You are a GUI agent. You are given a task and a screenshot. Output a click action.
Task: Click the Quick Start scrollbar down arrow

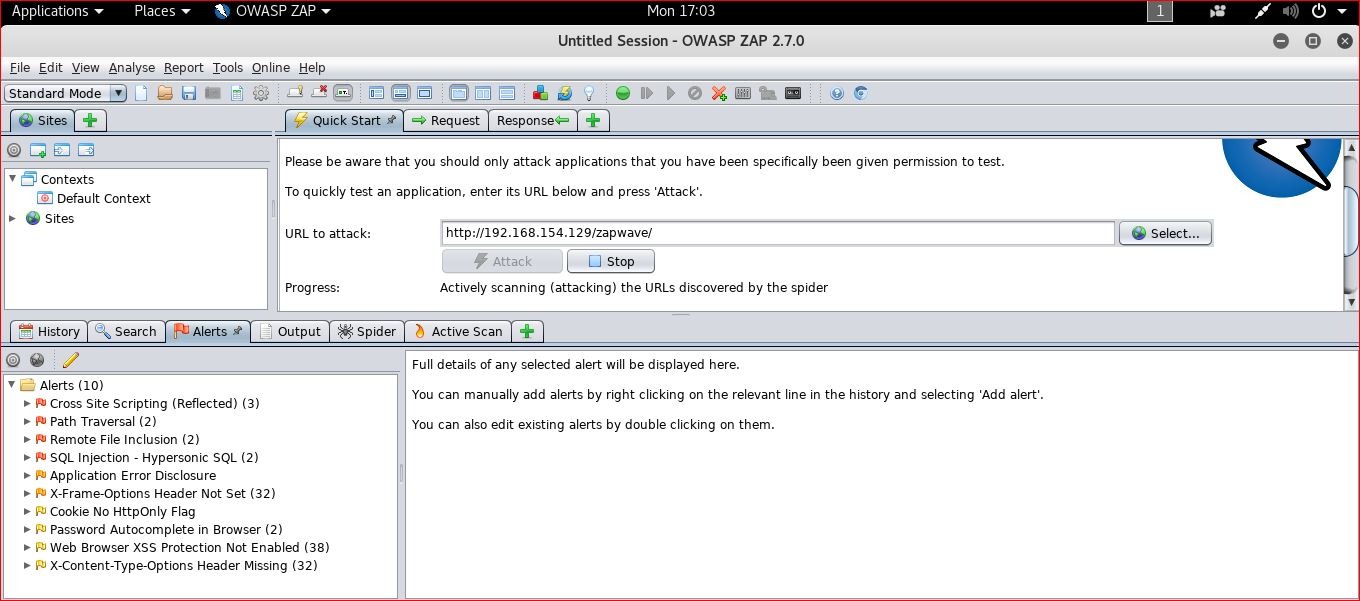pyautogui.click(x=1351, y=302)
